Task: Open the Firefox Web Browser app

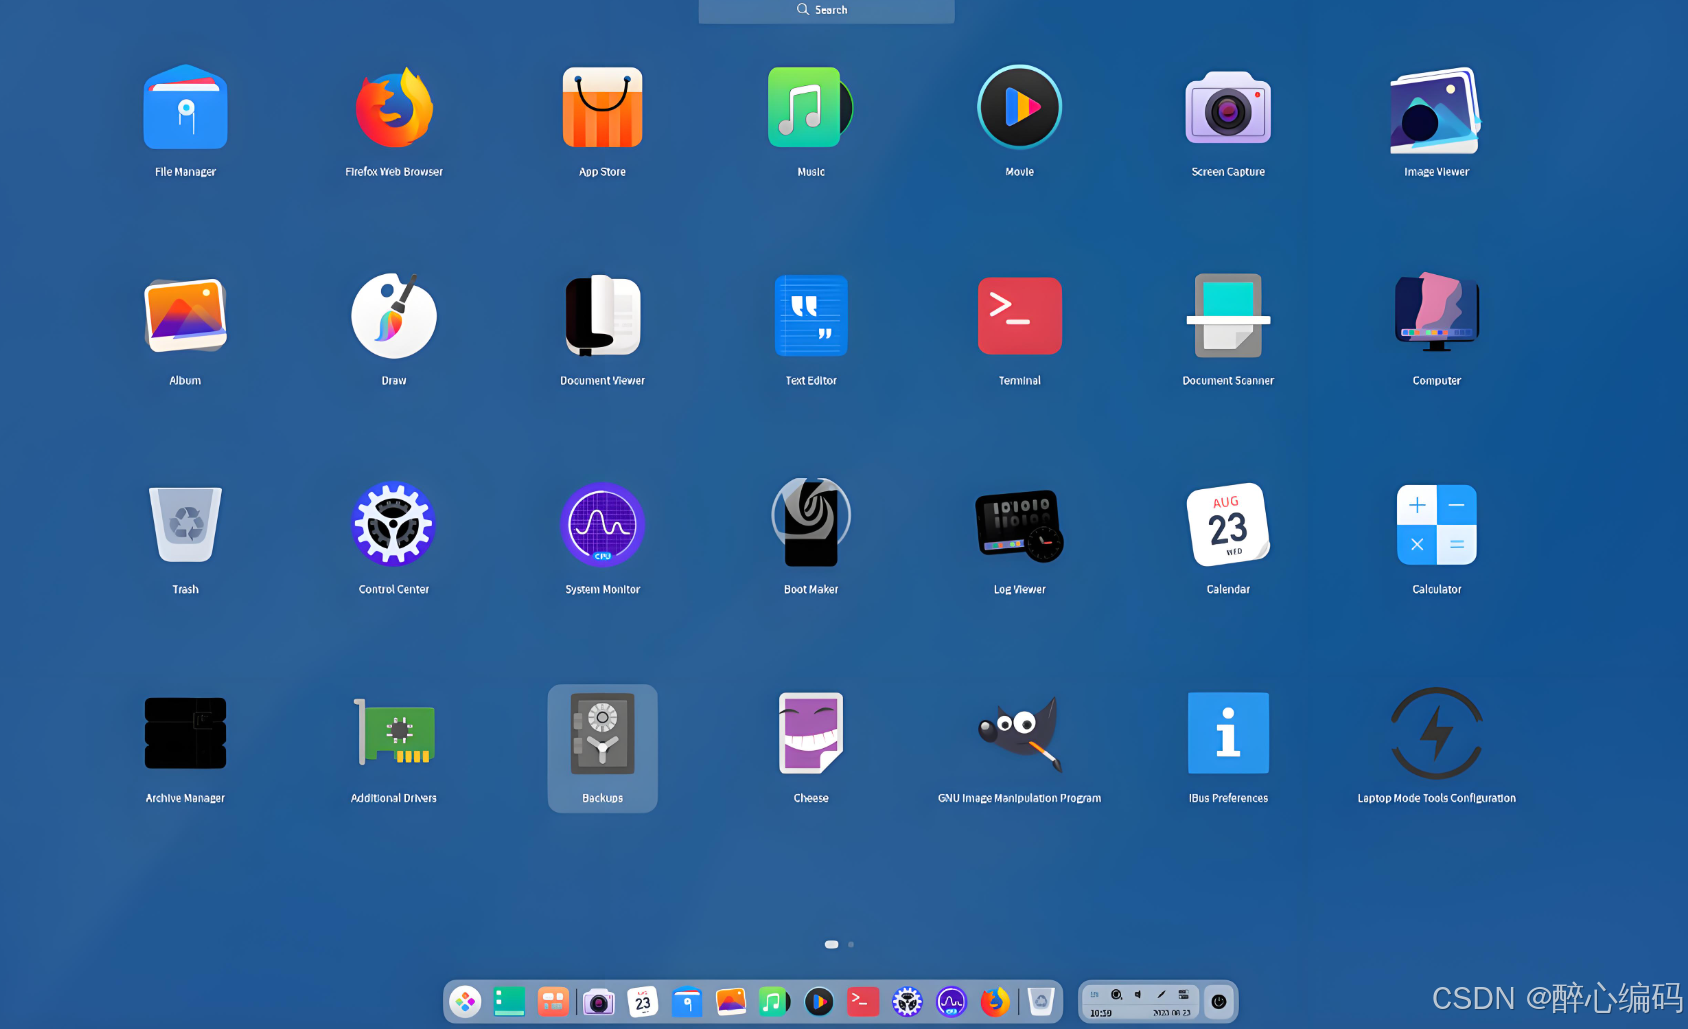Action: (394, 110)
